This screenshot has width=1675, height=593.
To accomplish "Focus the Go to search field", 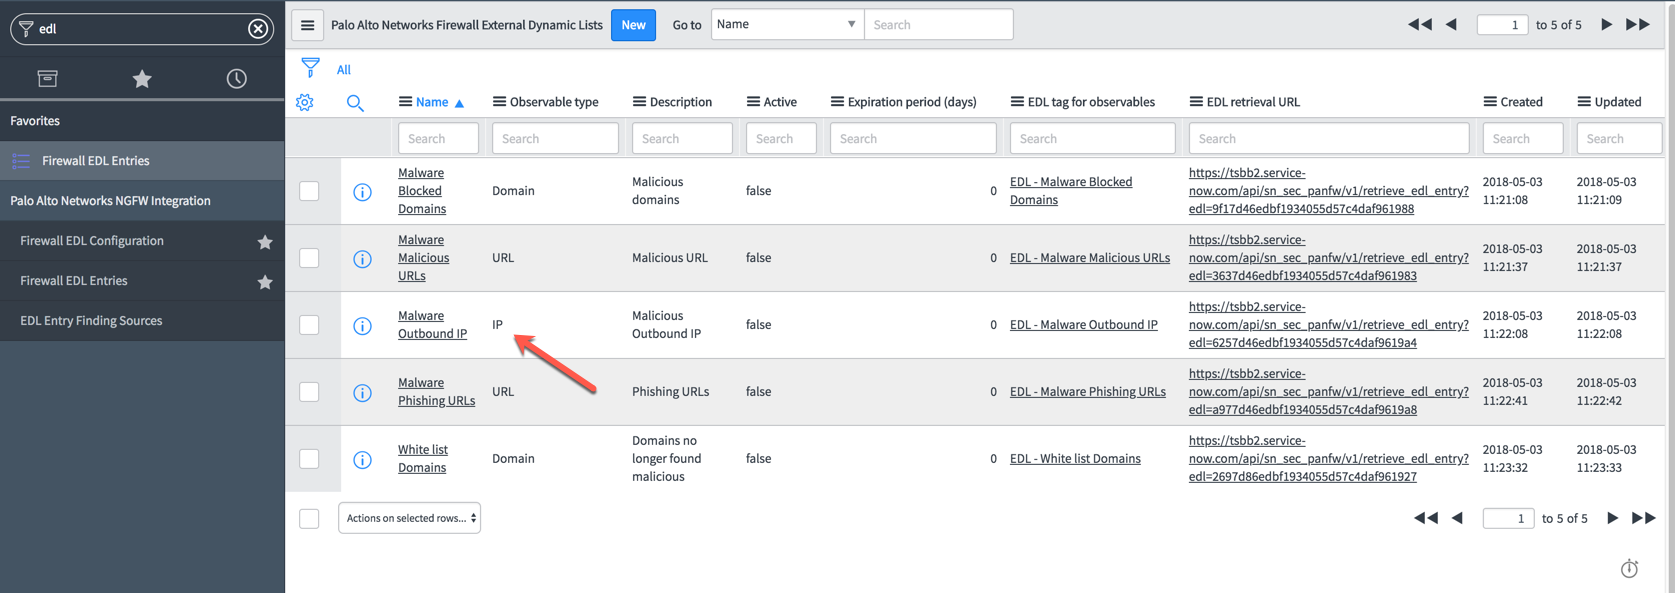I will tap(938, 24).
